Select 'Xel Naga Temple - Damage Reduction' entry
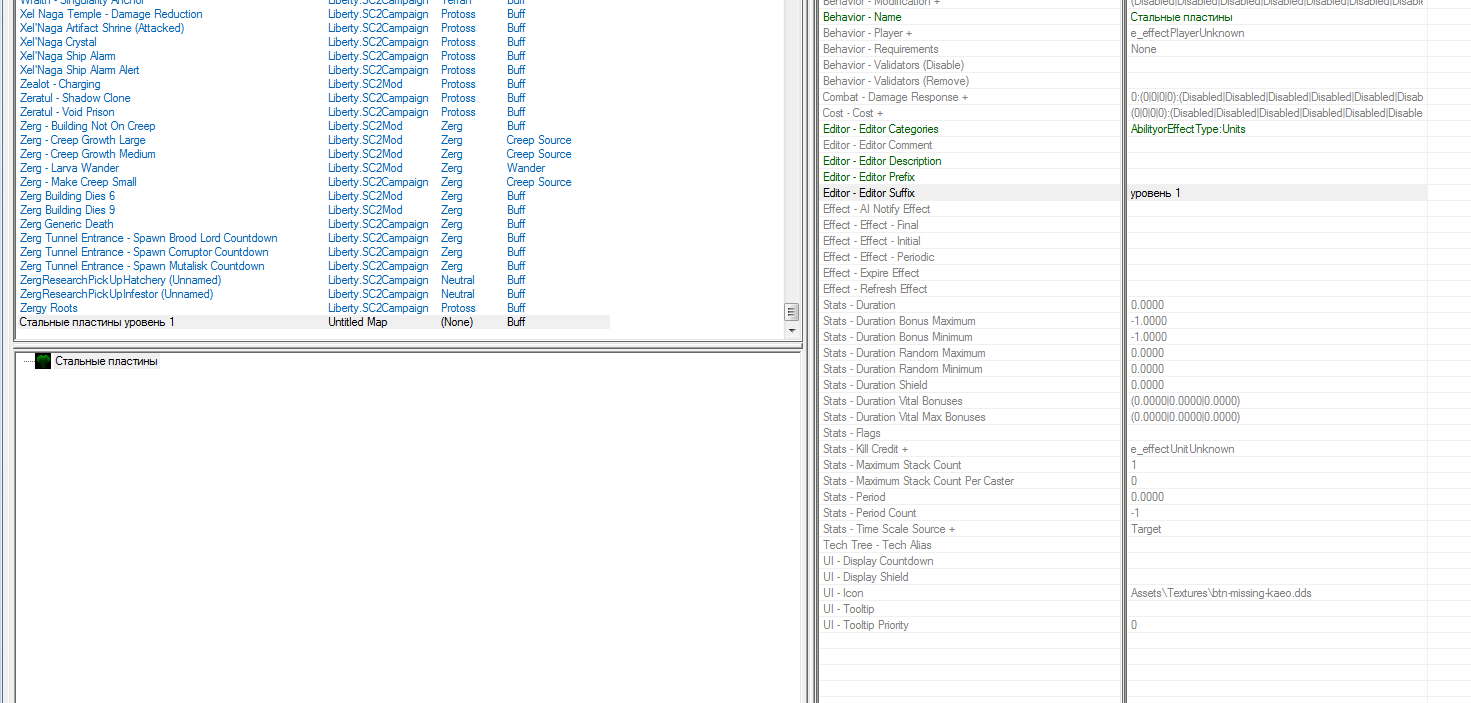 [111, 14]
